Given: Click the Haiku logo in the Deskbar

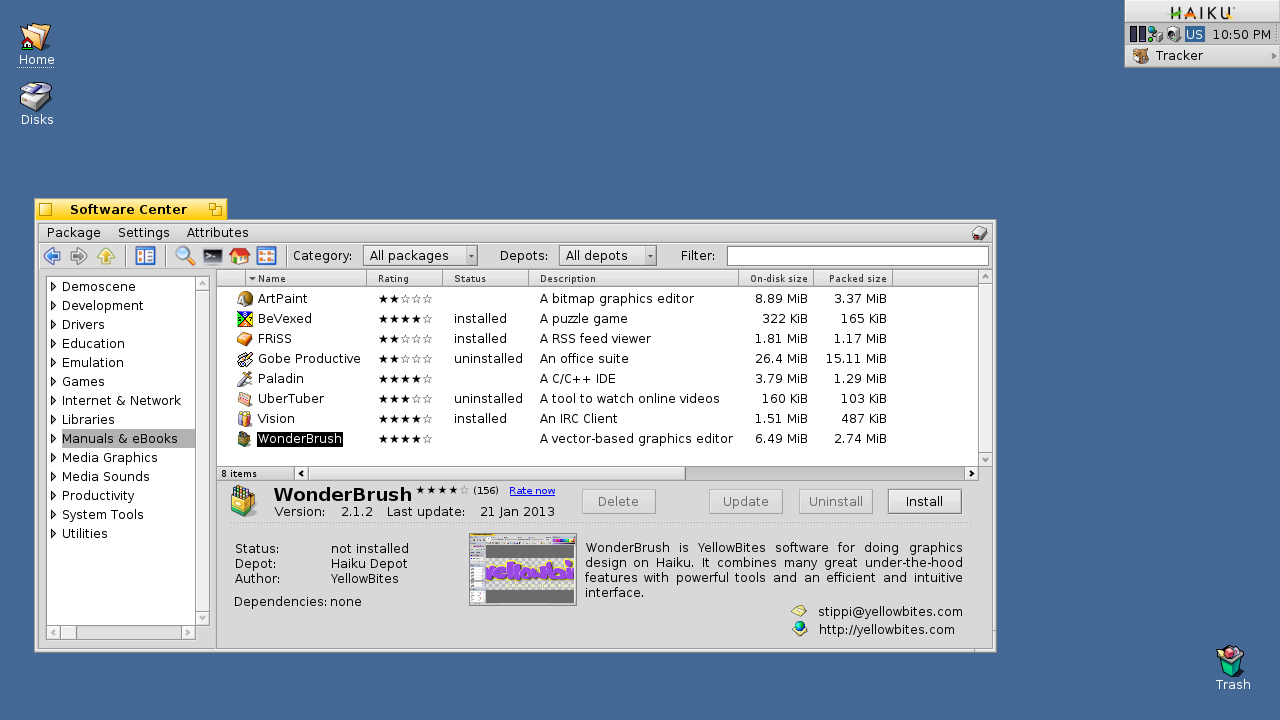Looking at the screenshot, I should [1202, 12].
